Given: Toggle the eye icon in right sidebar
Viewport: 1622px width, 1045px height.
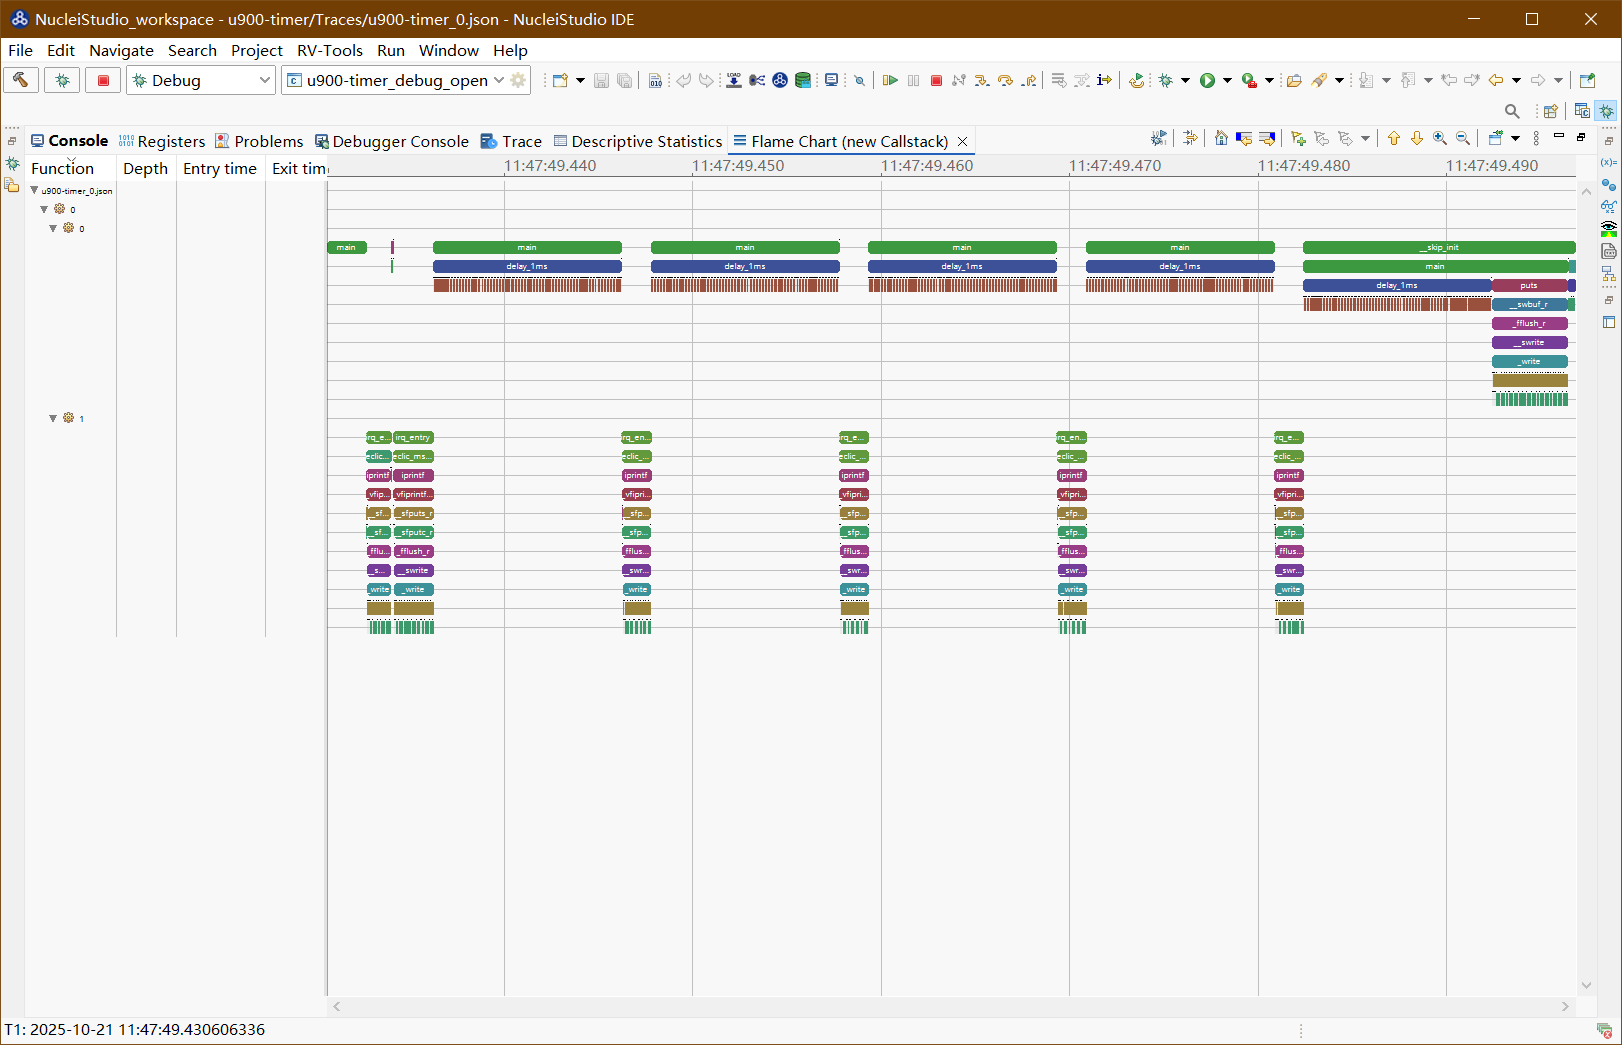Looking at the screenshot, I should (1608, 228).
